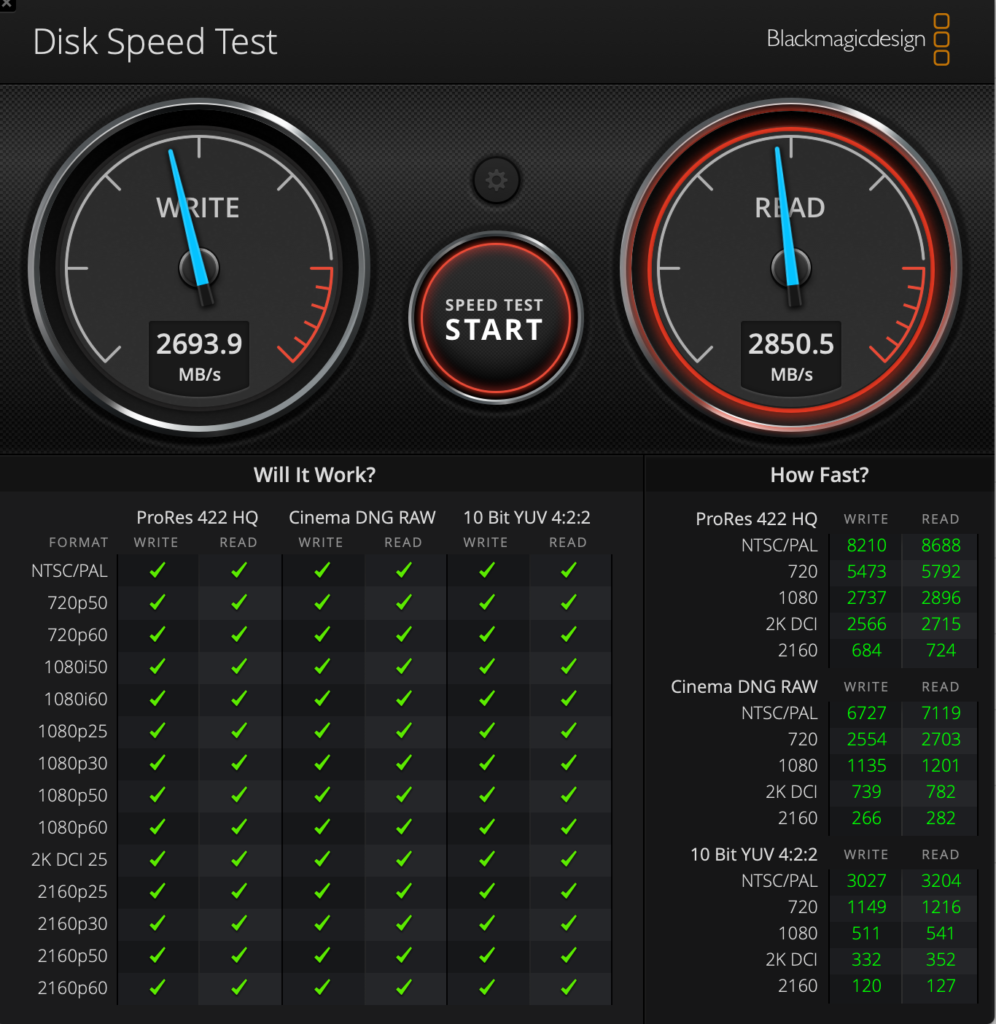Click the Cinema DNG RAW section label in How Fast
Screen dimensions: 996x1024
(744, 687)
